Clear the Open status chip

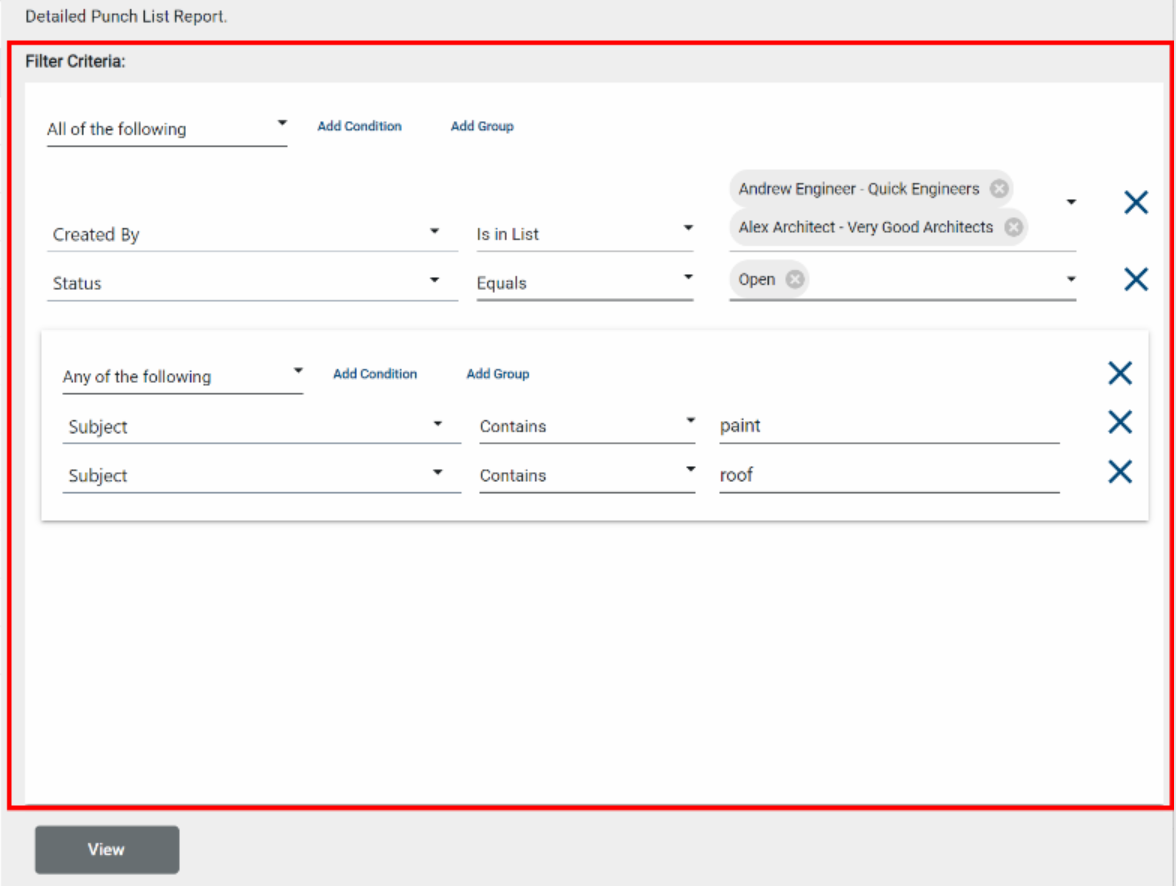(x=794, y=280)
